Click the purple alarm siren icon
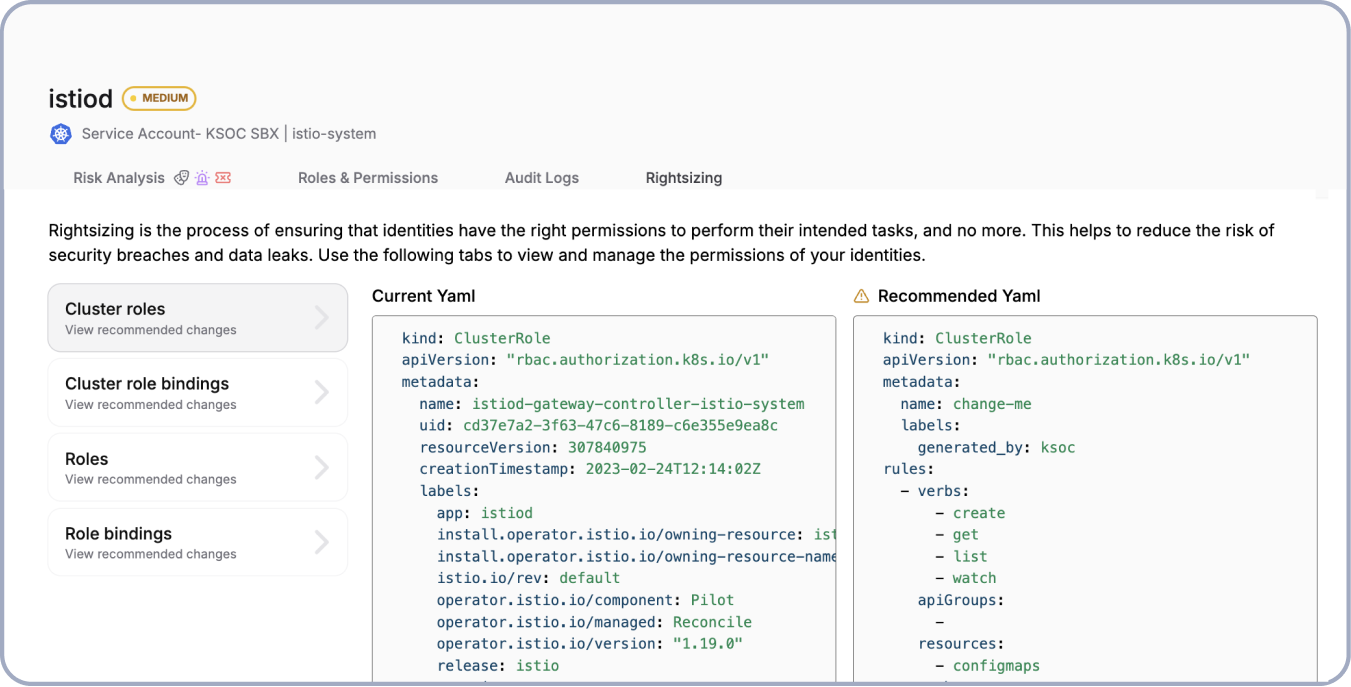1351x687 pixels. coord(202,178)
